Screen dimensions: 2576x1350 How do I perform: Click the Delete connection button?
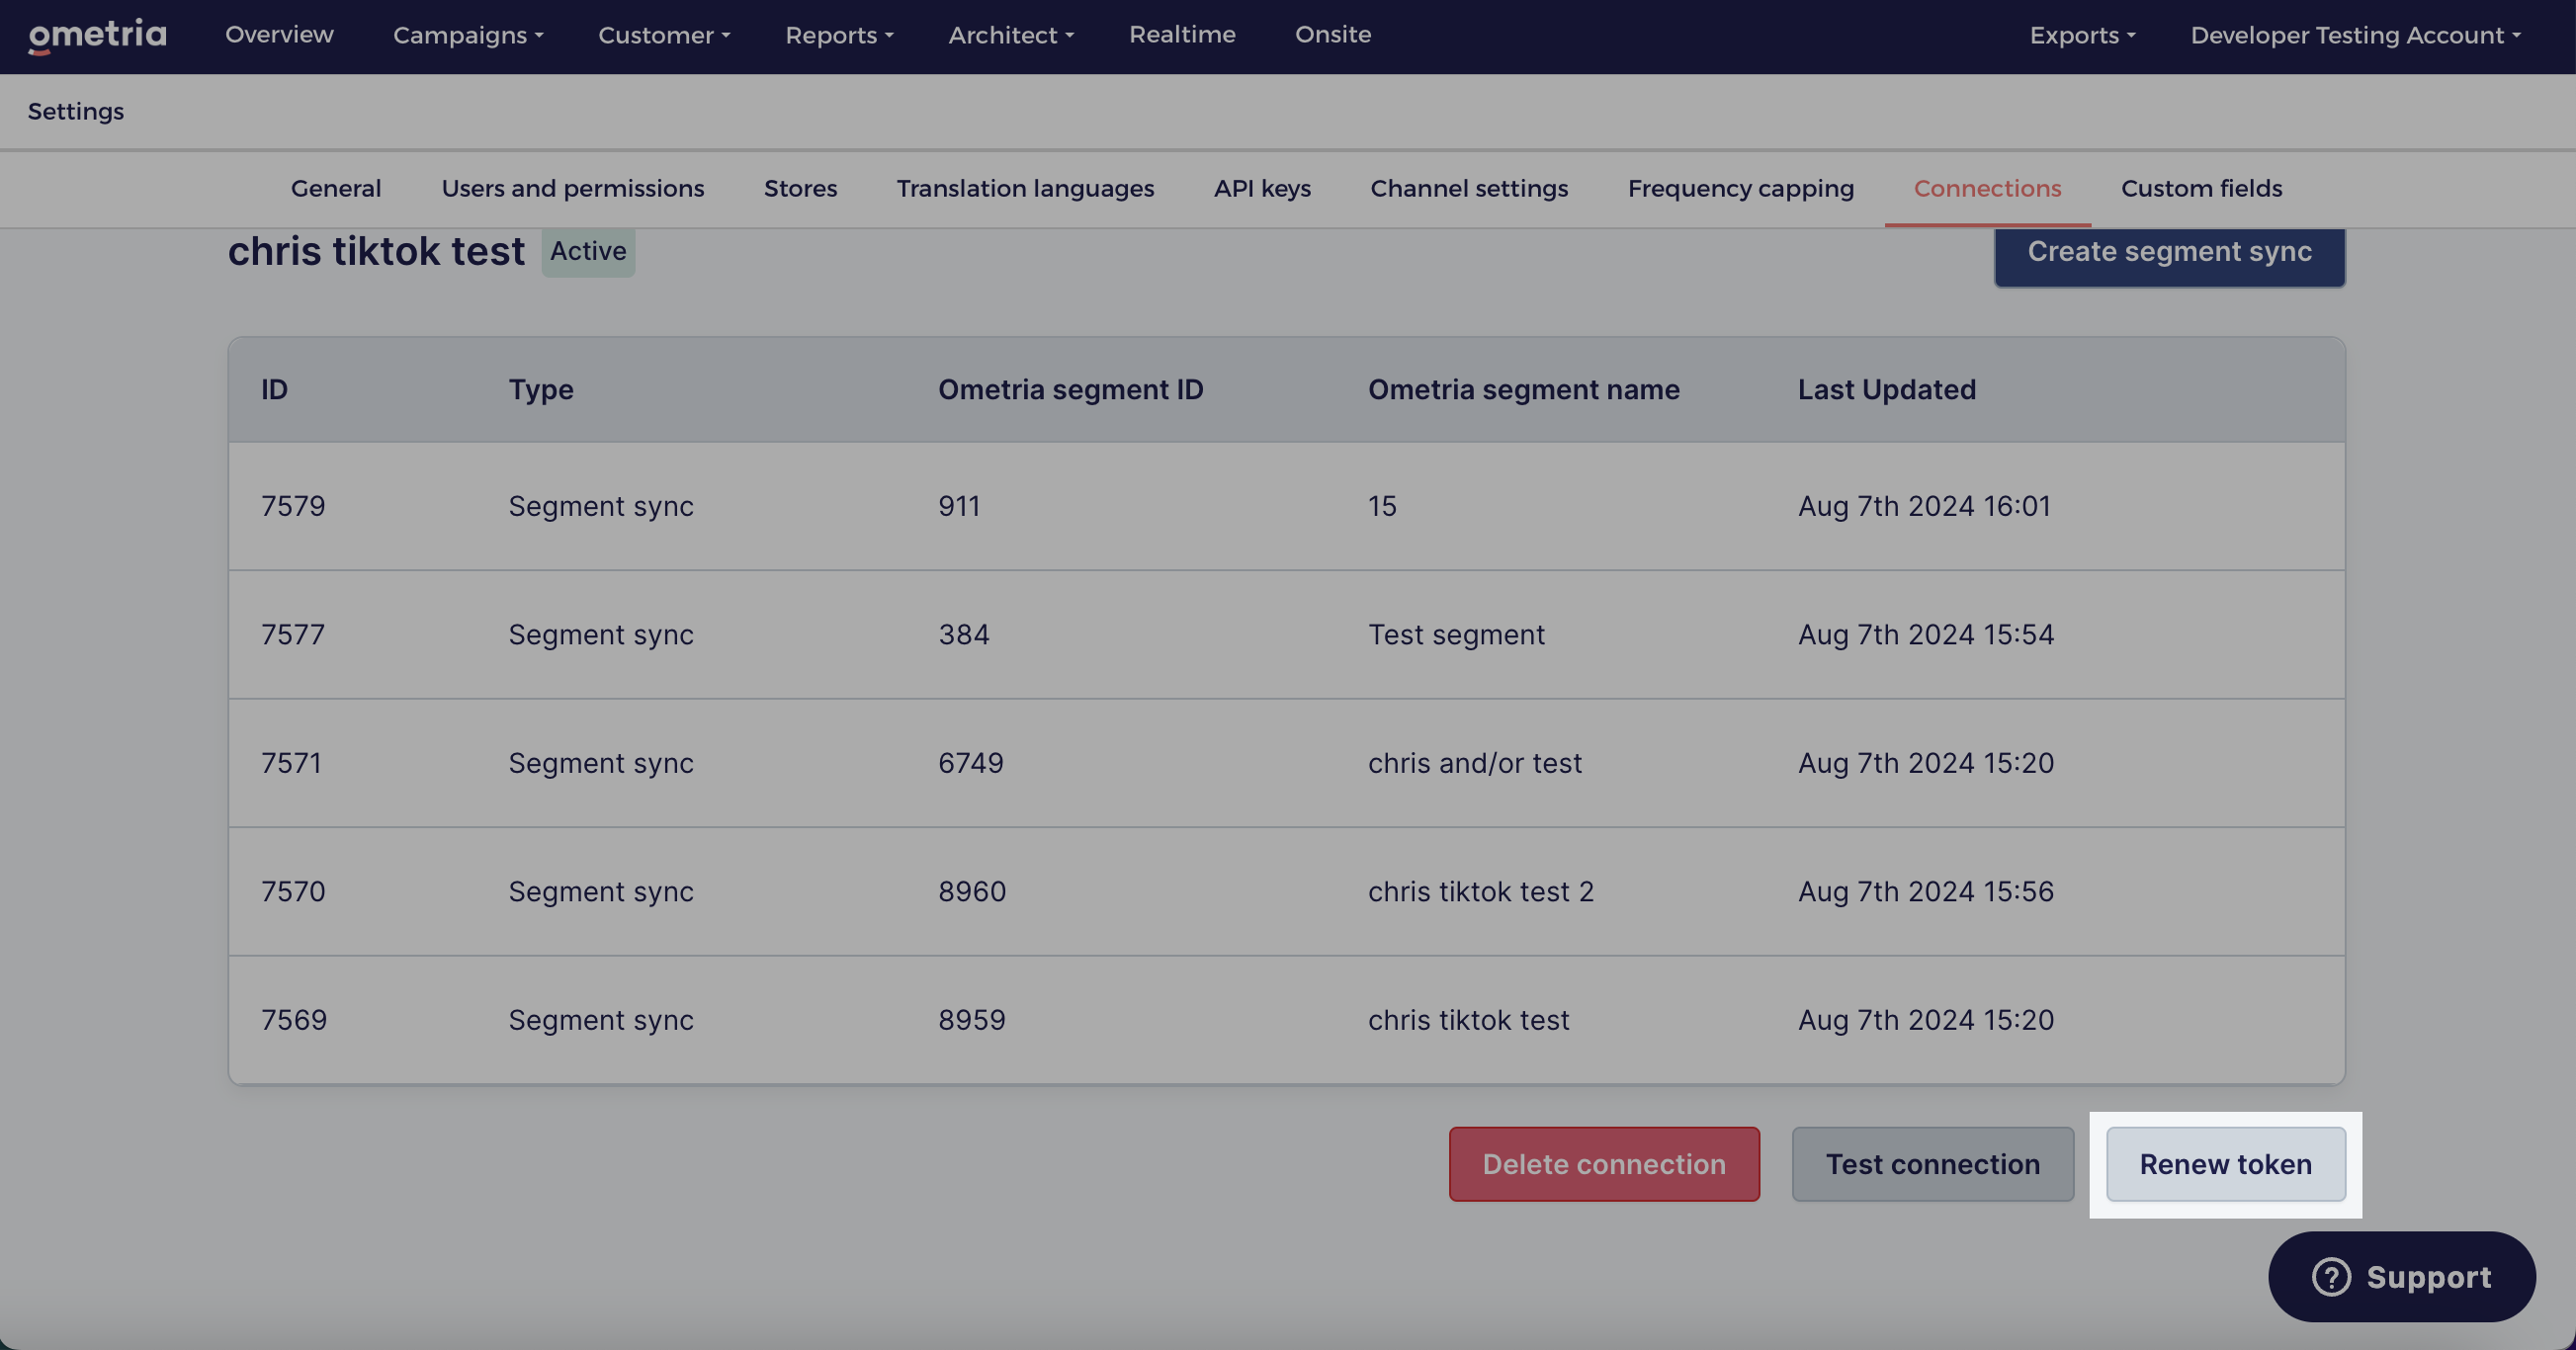1604,1164
